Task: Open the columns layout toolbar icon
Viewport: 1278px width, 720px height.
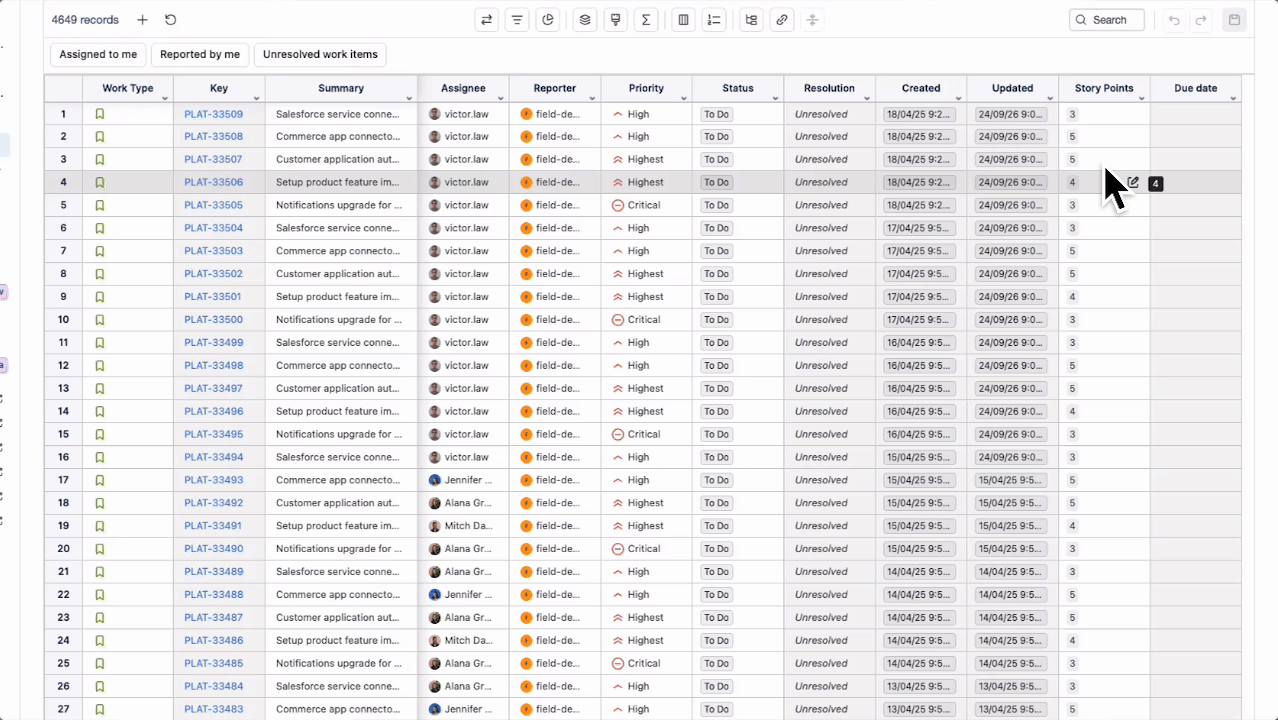Action: (683, 20)
